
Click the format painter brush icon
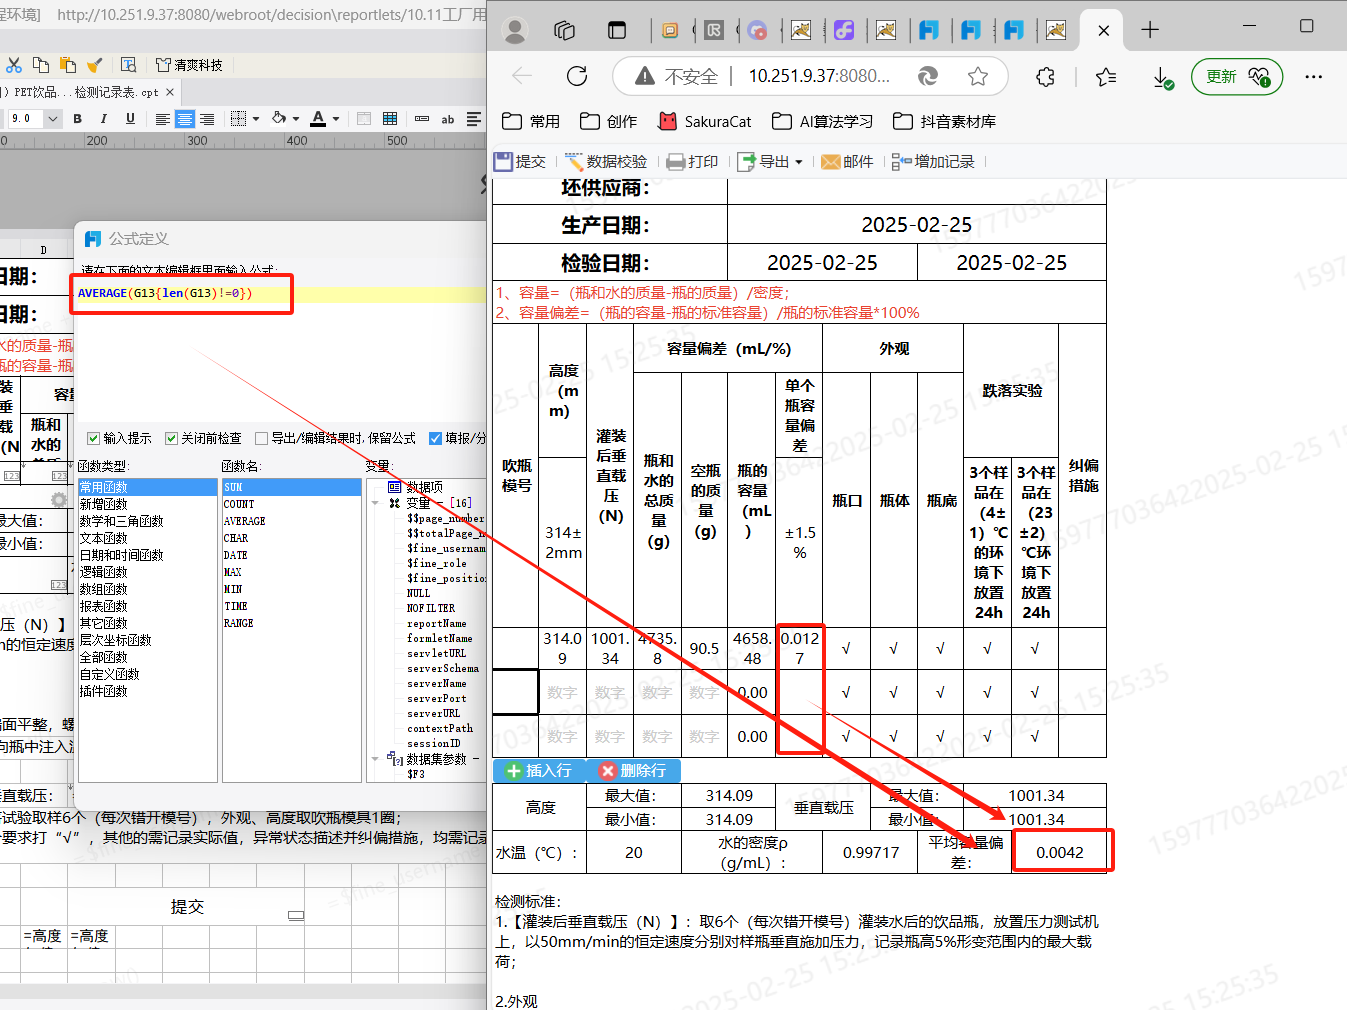(x=95, y=65)
